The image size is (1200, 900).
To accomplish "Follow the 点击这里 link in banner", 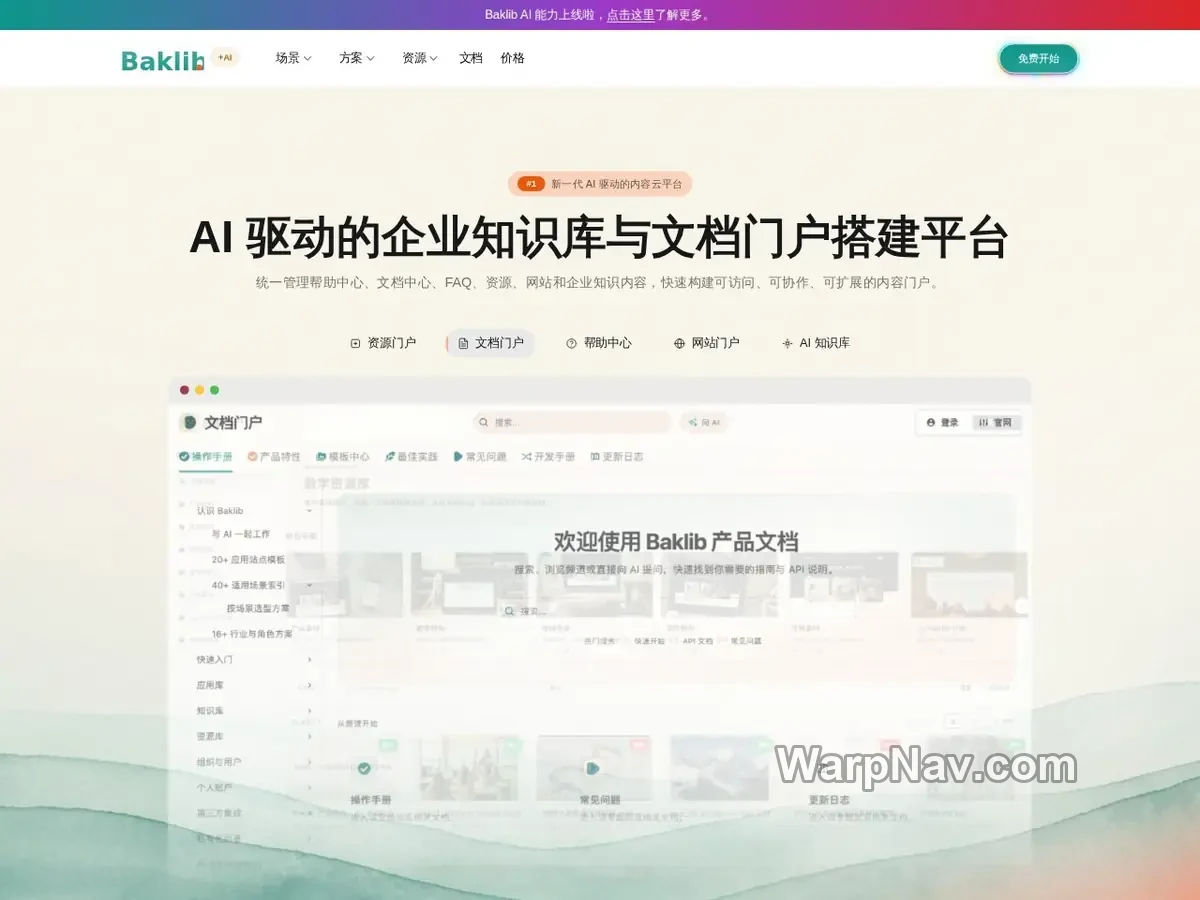I will pyautogui.click(x=631, y=15).
